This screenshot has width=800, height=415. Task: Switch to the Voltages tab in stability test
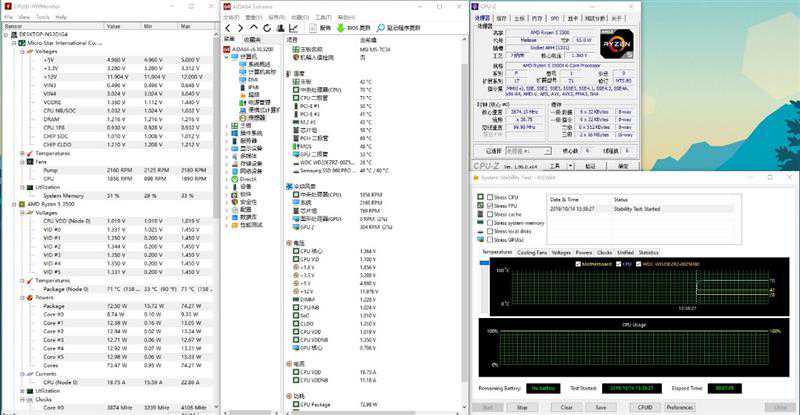click(x=560, y=253)
